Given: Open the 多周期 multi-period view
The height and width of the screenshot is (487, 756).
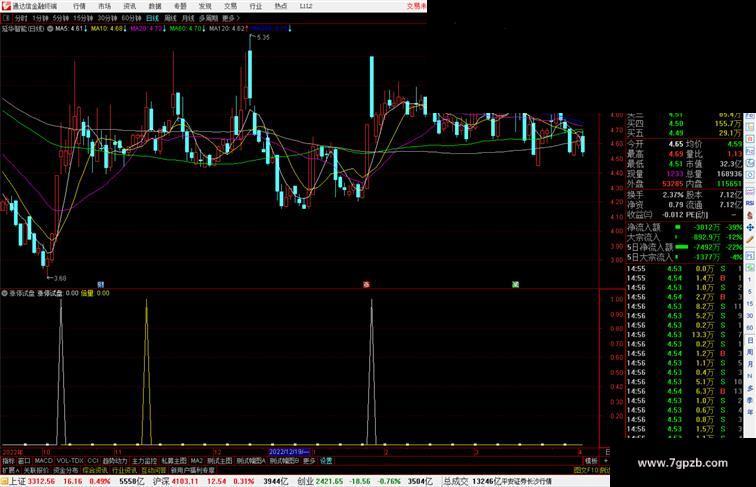Looking at the screenshot, I should (x=208, y=18).
